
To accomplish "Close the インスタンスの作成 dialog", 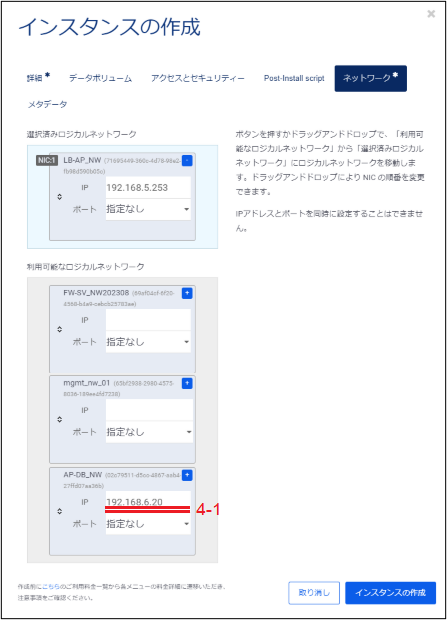I will click(431, 14).
